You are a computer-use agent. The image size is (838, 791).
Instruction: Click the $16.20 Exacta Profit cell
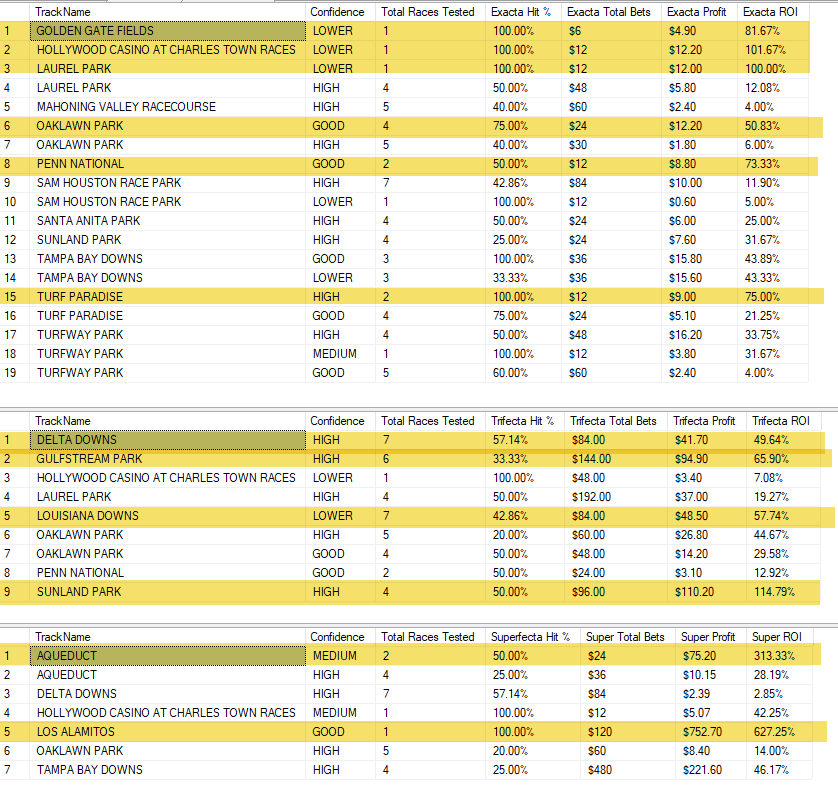[699, 335]
